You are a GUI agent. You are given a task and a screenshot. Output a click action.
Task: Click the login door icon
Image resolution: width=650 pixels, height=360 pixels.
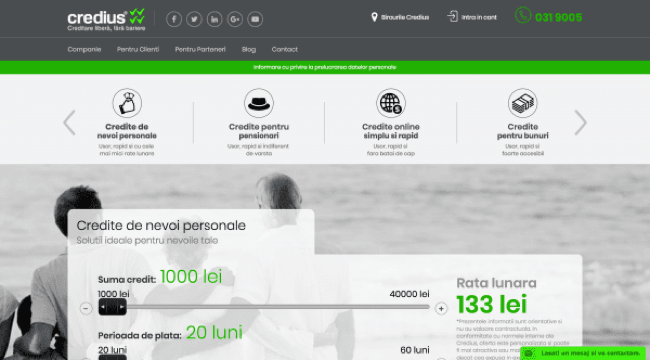pos(452,17)
